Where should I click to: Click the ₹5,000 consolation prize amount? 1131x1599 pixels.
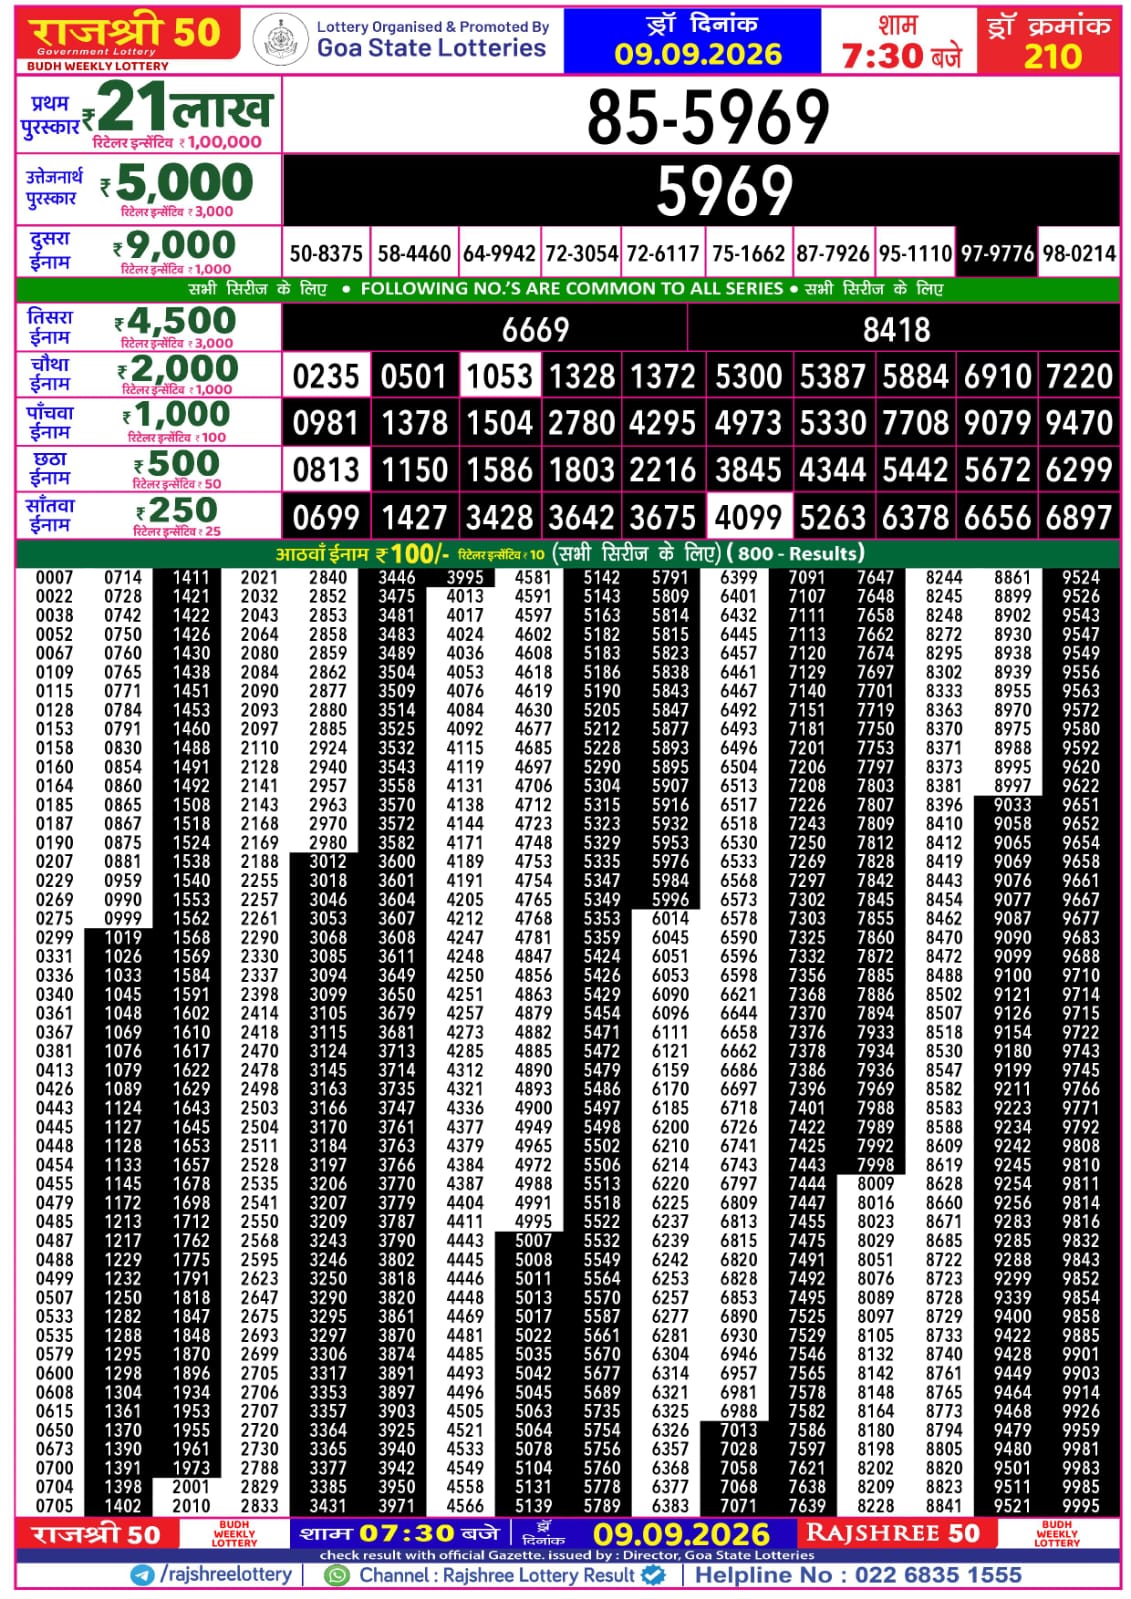tap(177, 183)
